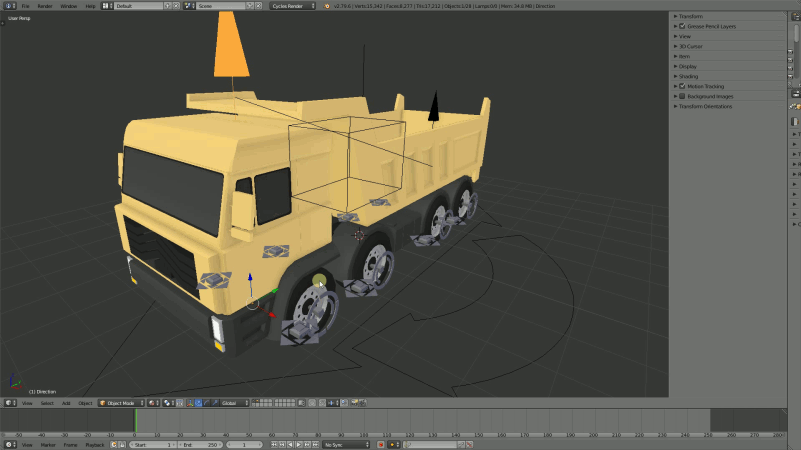
Task: Open the Marker menu
Action: [x=48, y=445]
